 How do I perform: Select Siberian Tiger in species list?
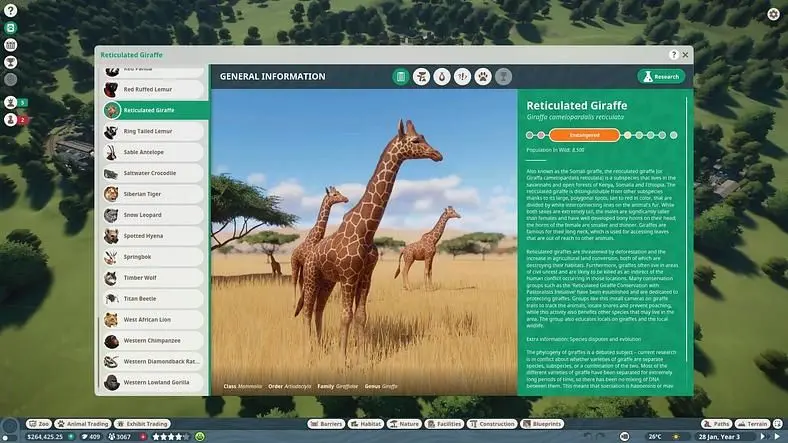click(x=153, y=194)
